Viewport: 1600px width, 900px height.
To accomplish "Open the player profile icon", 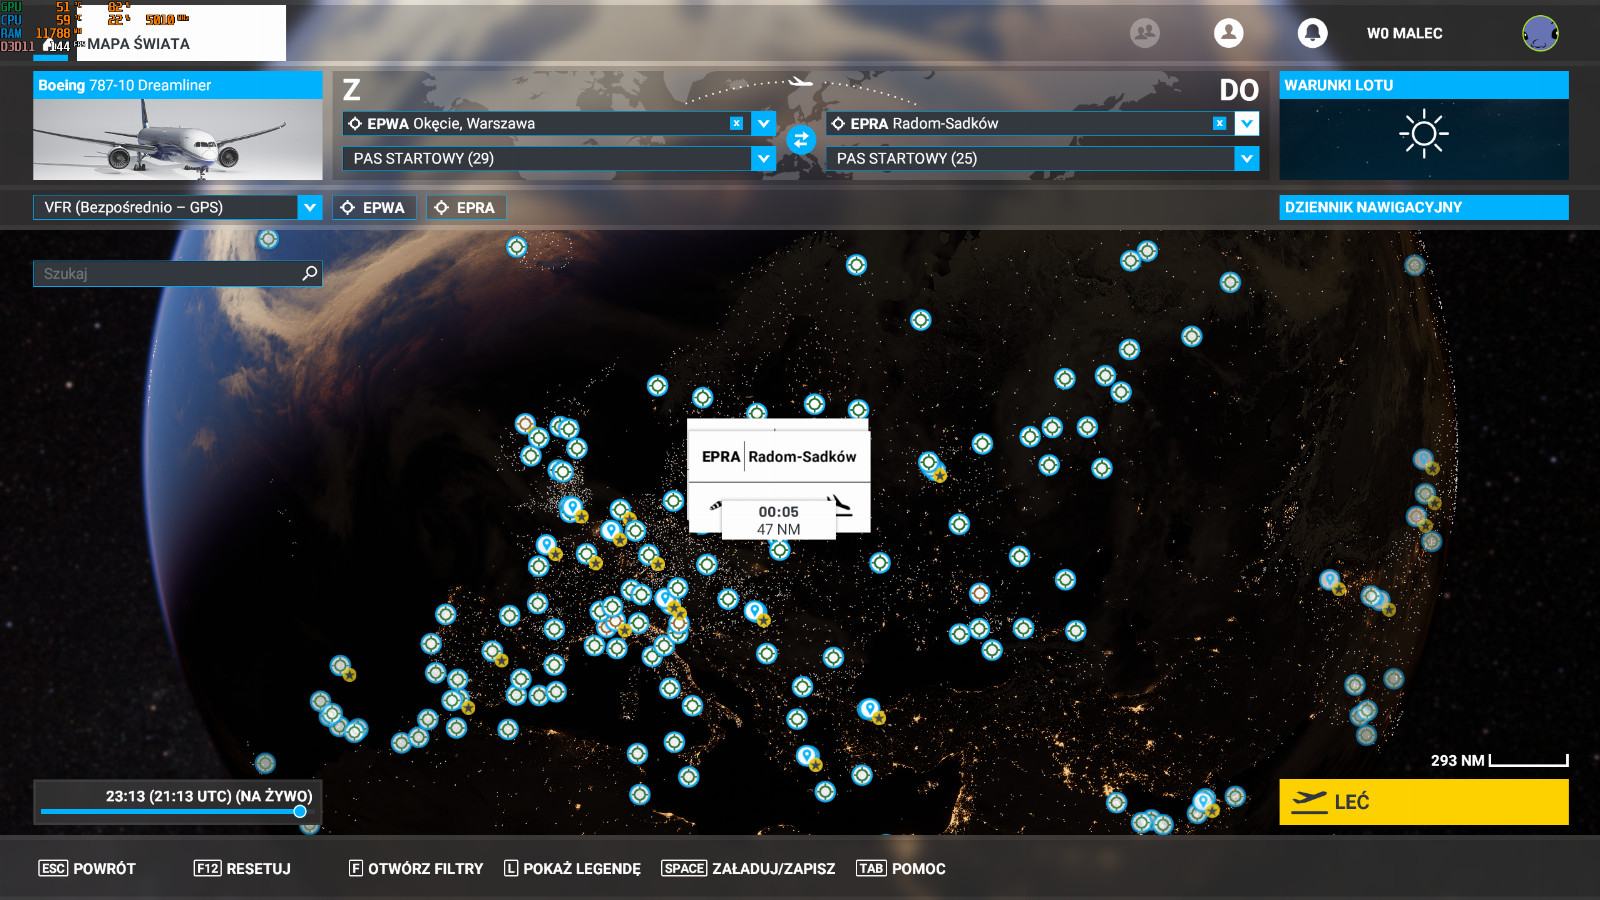I will click(1229, 33).
